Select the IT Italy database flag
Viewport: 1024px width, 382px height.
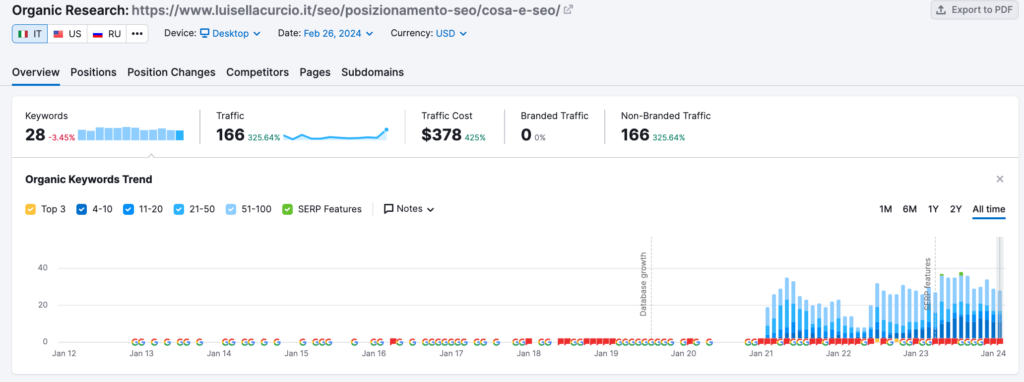tap(29, 34)
